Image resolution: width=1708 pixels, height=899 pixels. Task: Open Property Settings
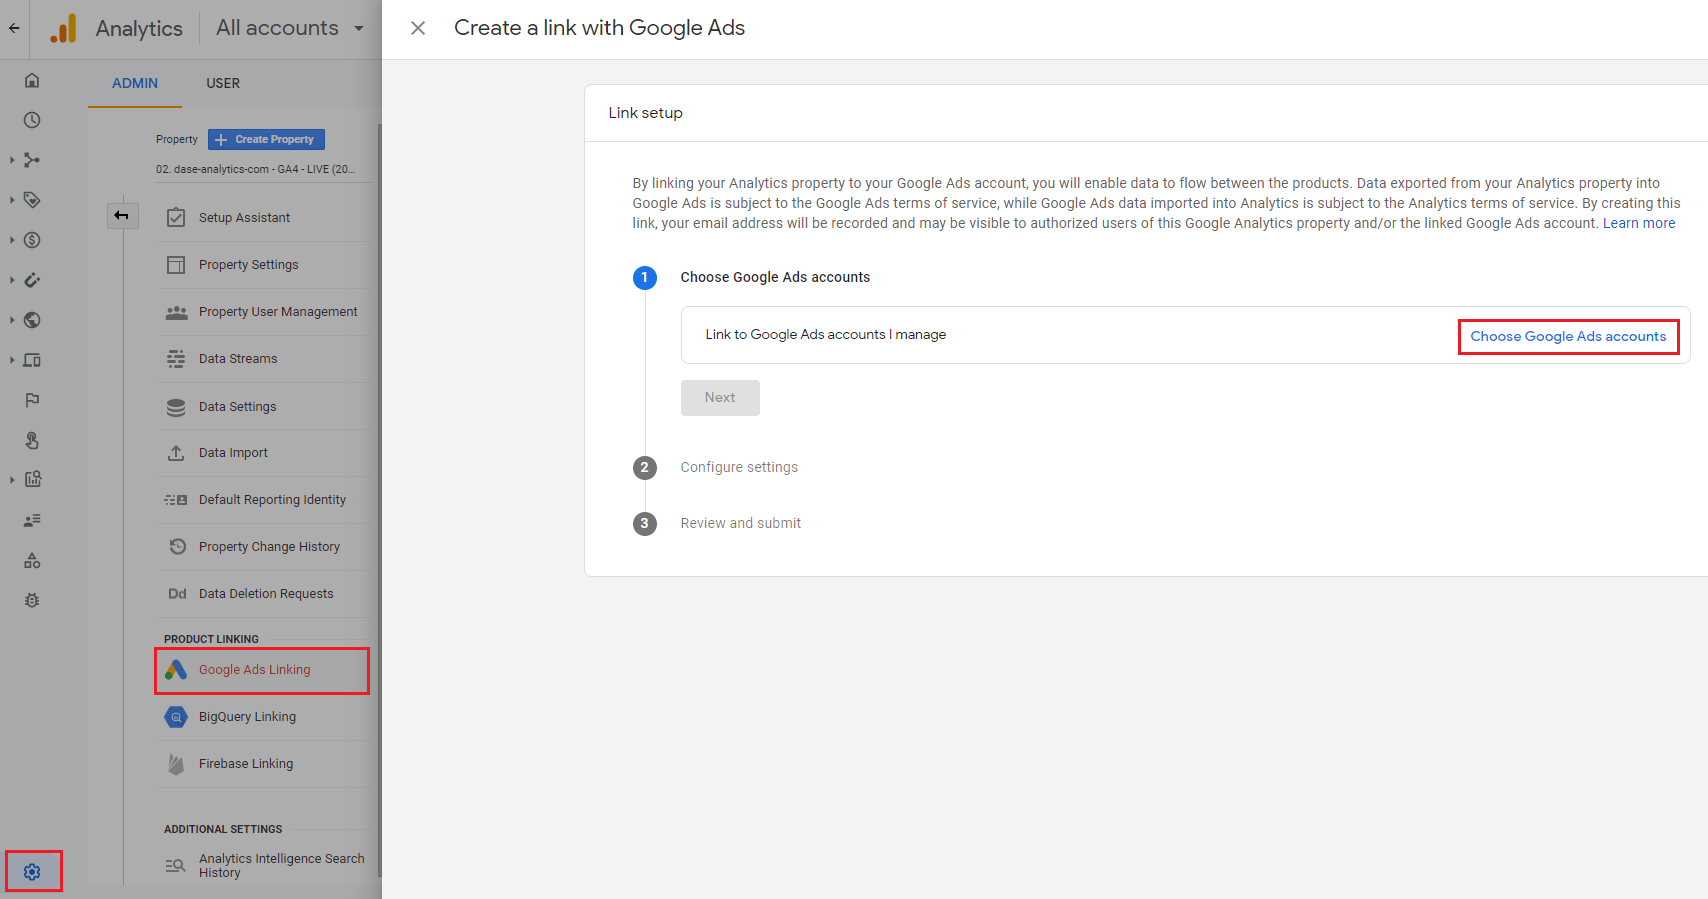click(x=263, y=265)
